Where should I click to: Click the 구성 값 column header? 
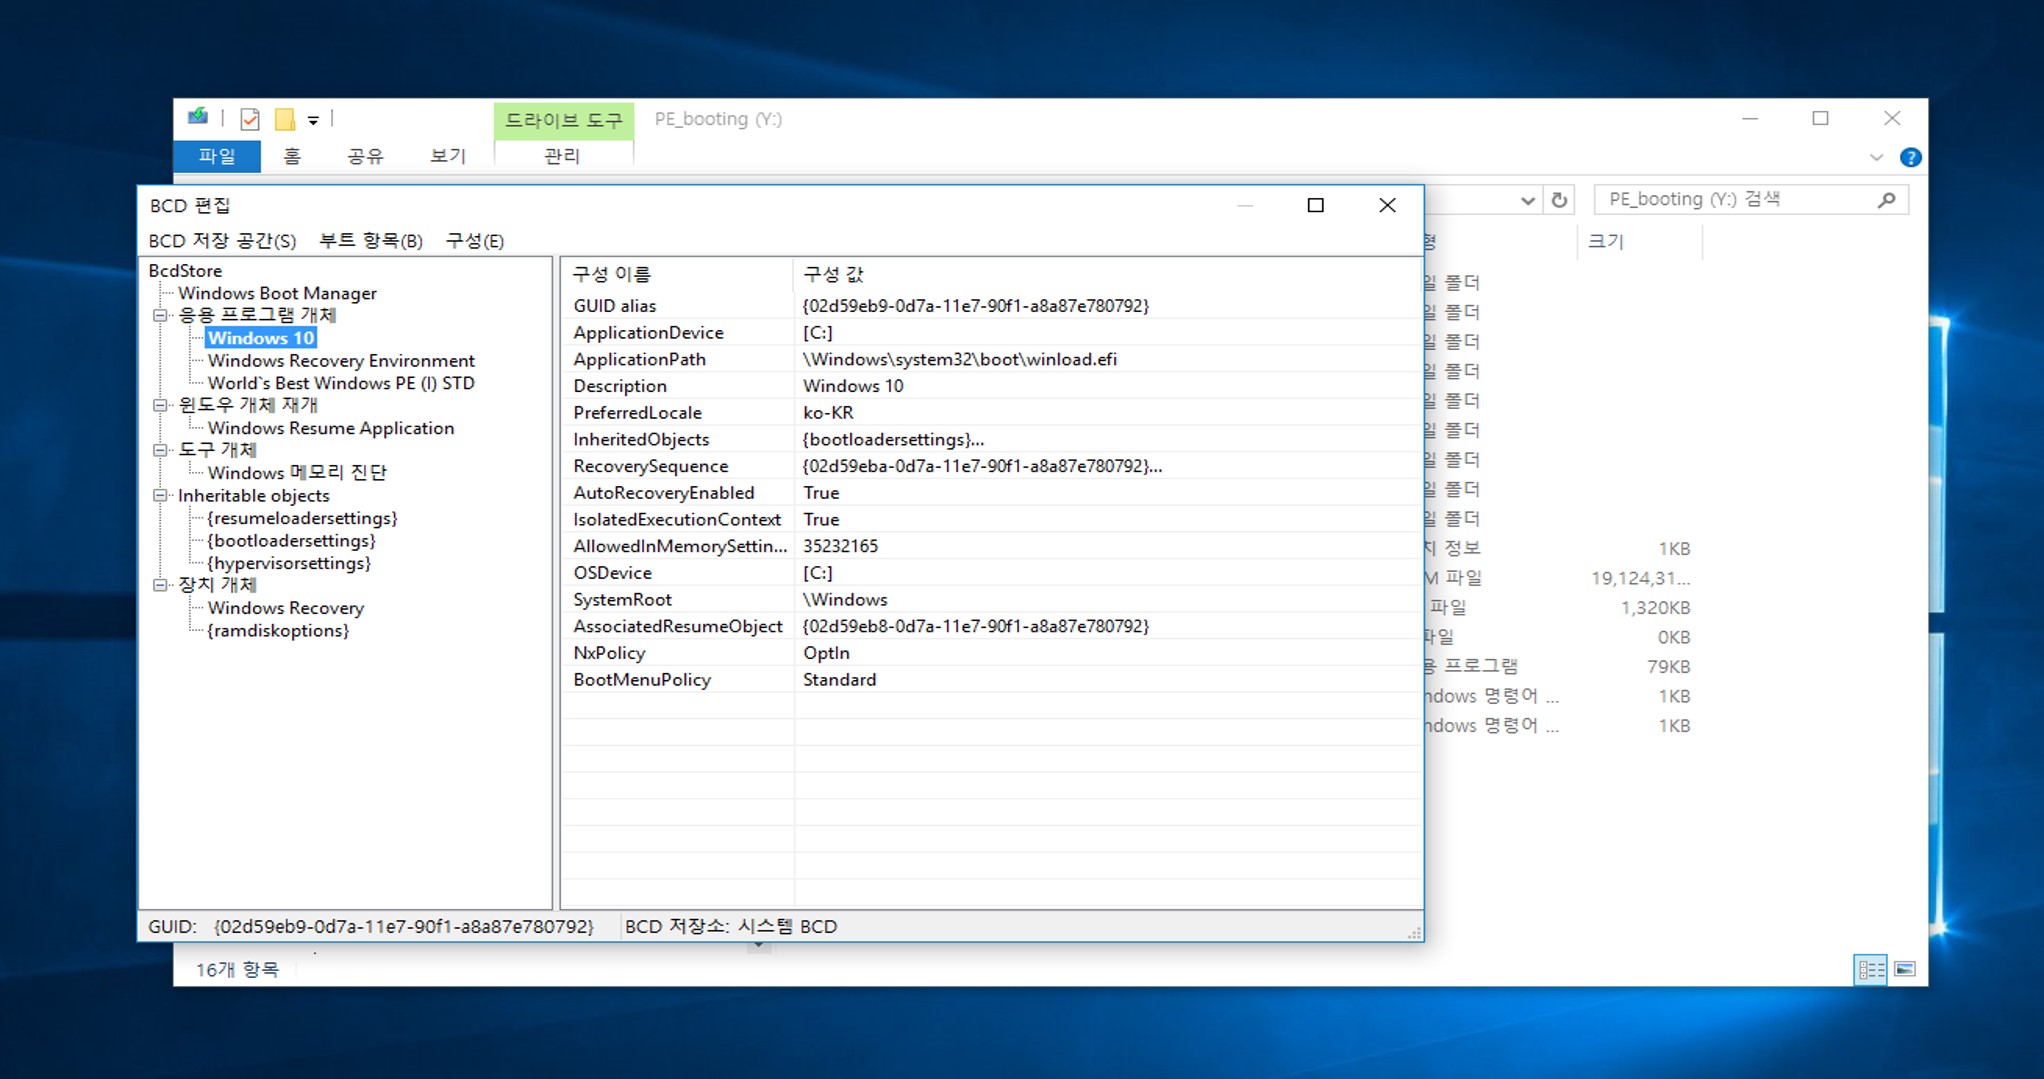(1108, 274)
